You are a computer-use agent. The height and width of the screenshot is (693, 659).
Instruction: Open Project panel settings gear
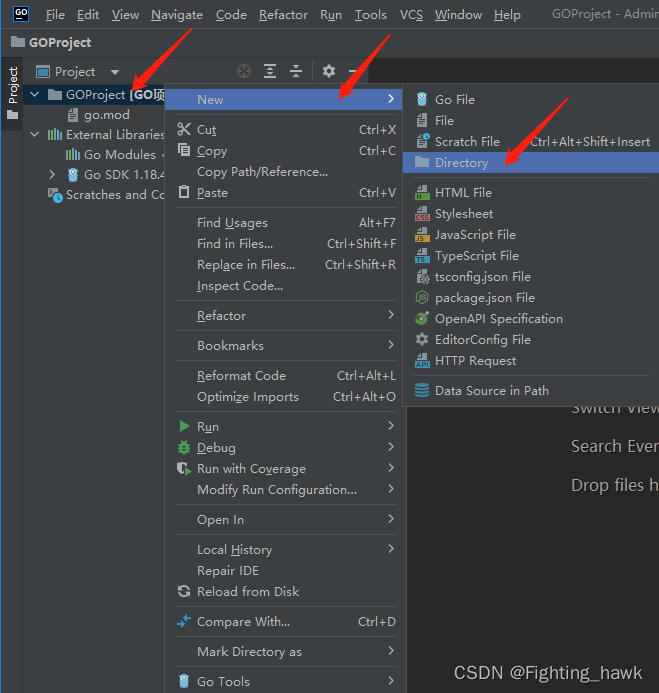click(x=328, y=71)
